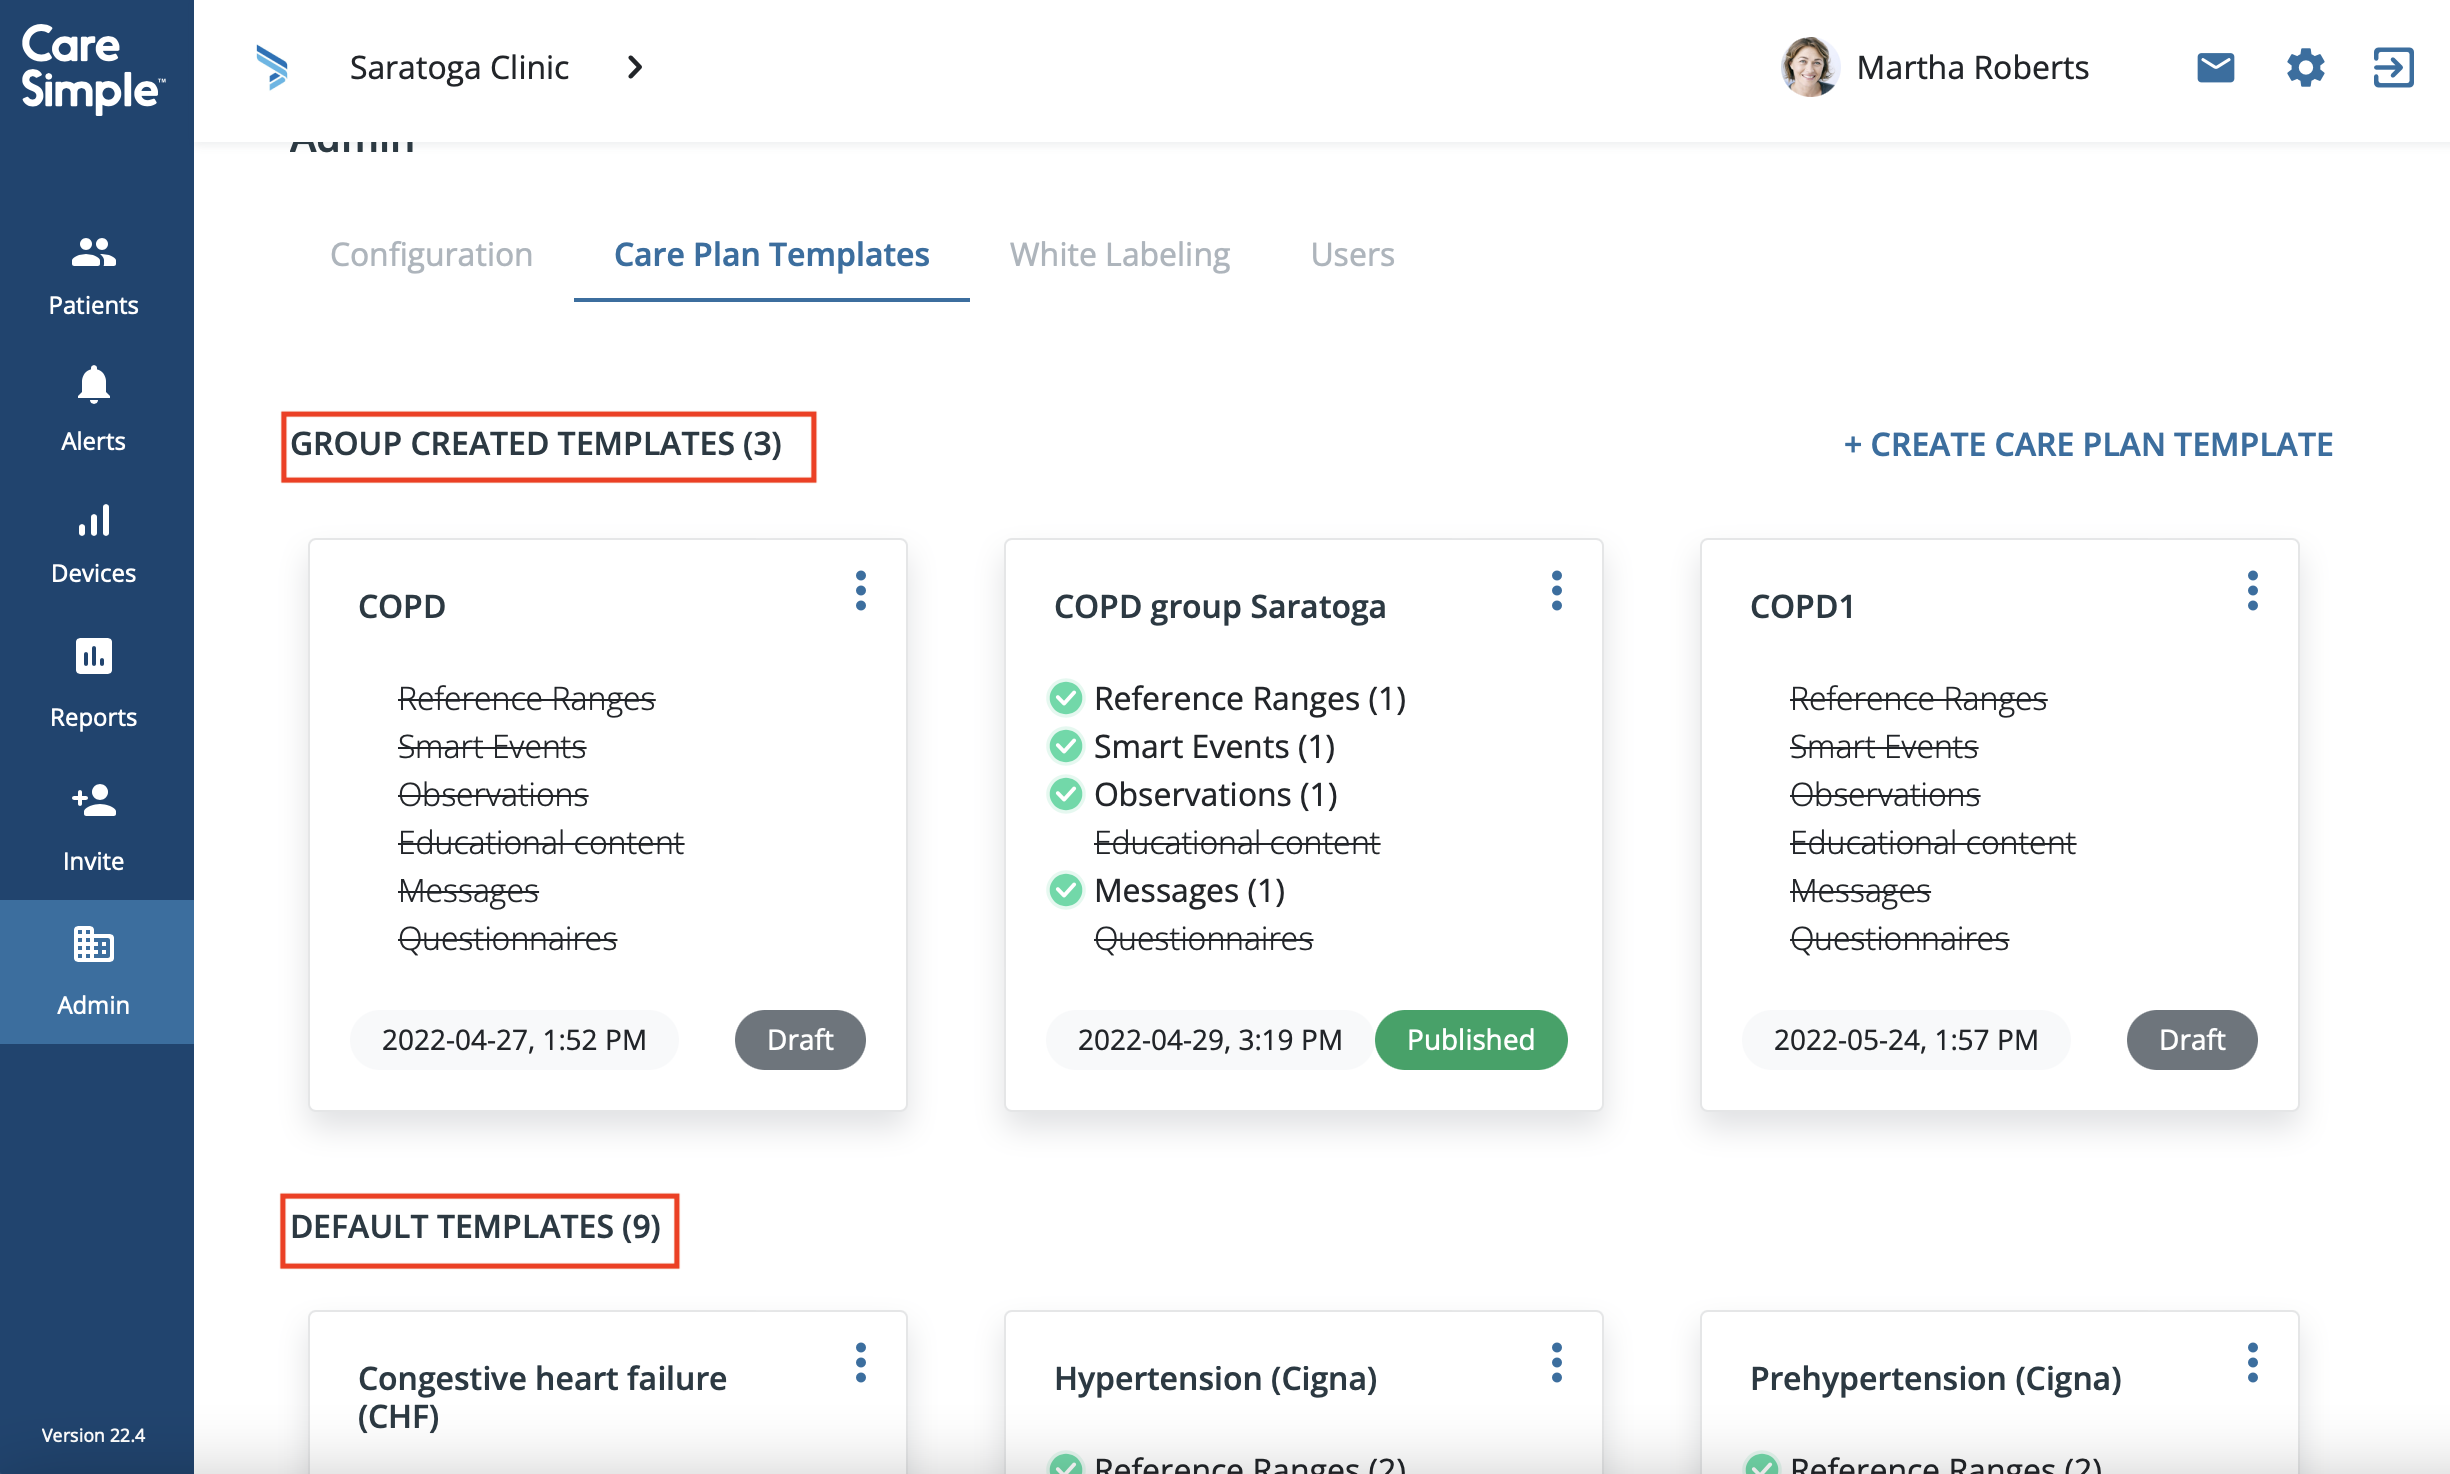Image resolution: width=2450 pixels, height=1474 pixels.
Task: Open the COPD card three-dot menu
Action: point(860,591)
